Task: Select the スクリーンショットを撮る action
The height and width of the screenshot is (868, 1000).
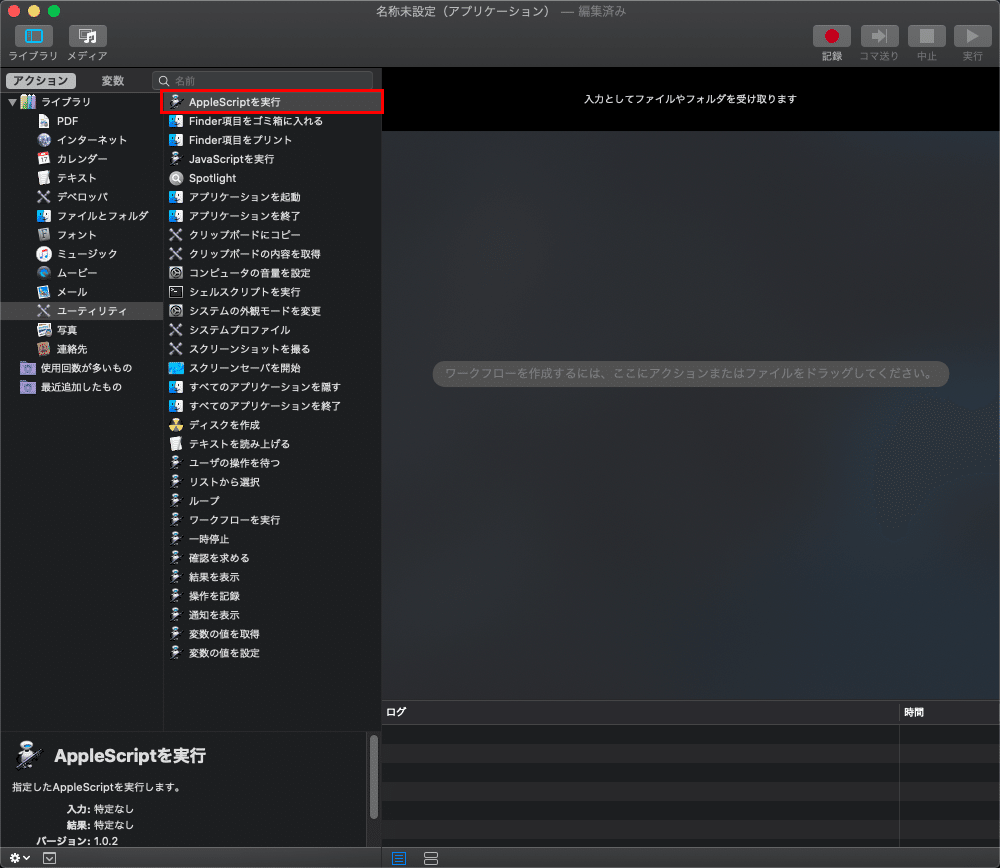Action: click(272, 349)
